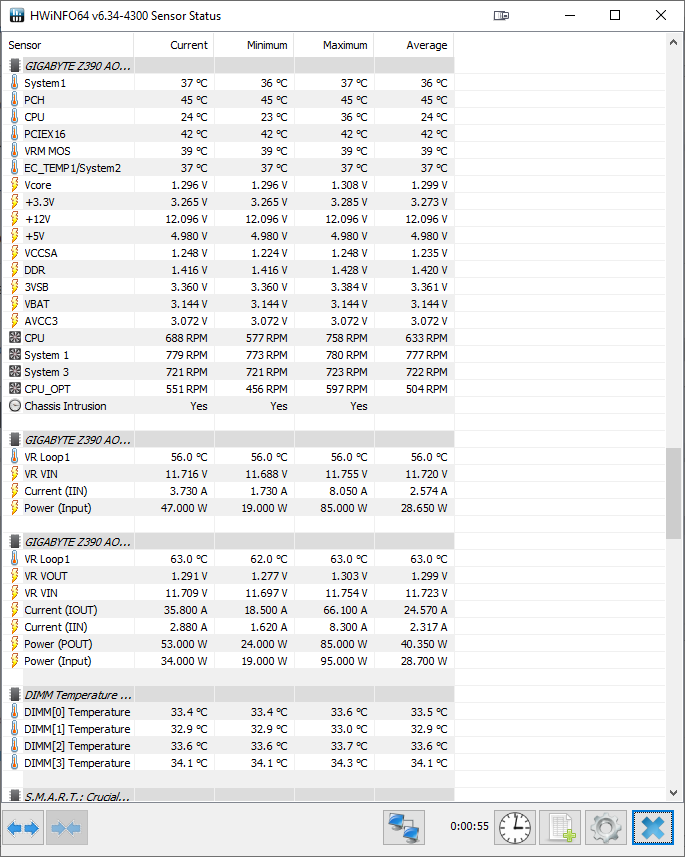Click the vertical scrollbar thumb

click(674, 493)
